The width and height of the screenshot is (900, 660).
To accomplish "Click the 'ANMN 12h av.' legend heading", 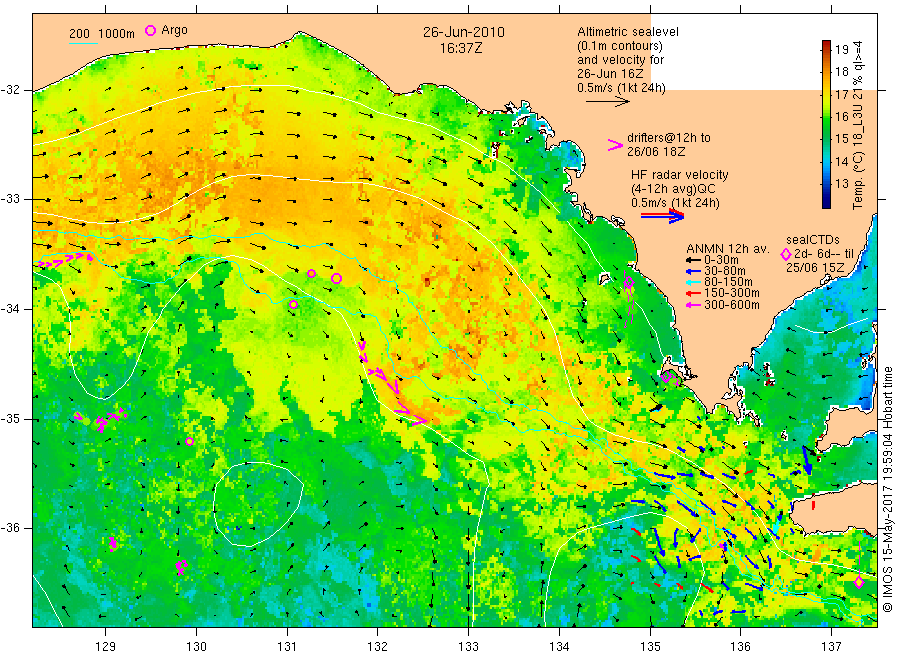I will coord(727,249).
